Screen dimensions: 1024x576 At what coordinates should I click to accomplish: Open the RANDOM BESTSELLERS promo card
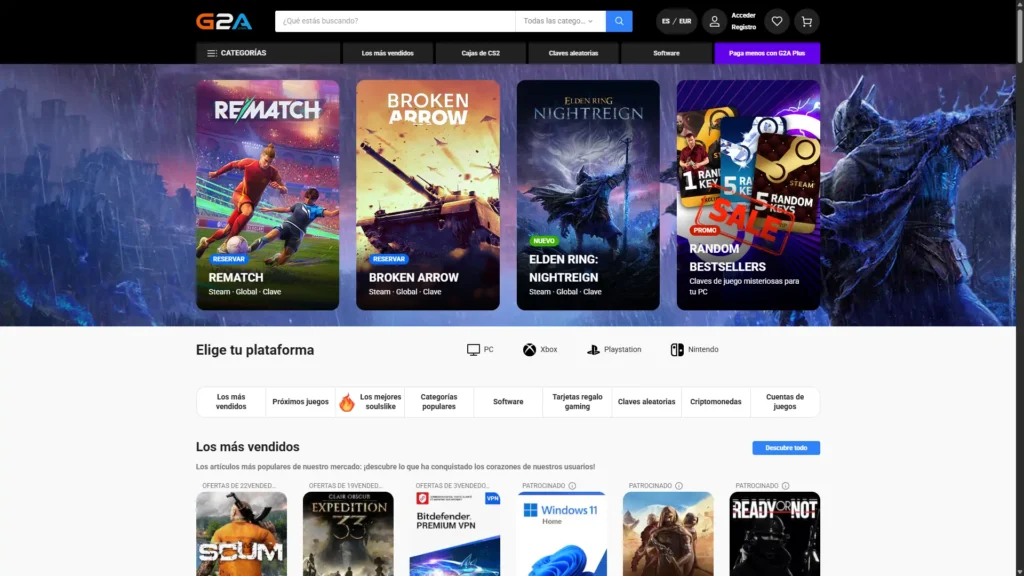pyautogui.click(x=748, y=195)
